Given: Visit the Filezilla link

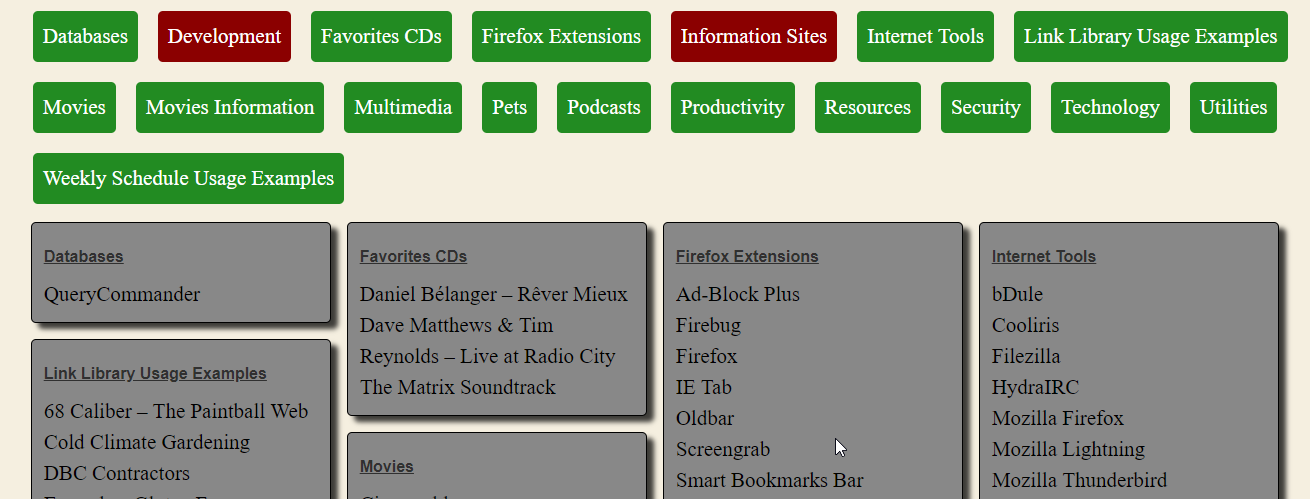Looking at the screenshot, I should pyautogui.click(x=1026, y=357).
